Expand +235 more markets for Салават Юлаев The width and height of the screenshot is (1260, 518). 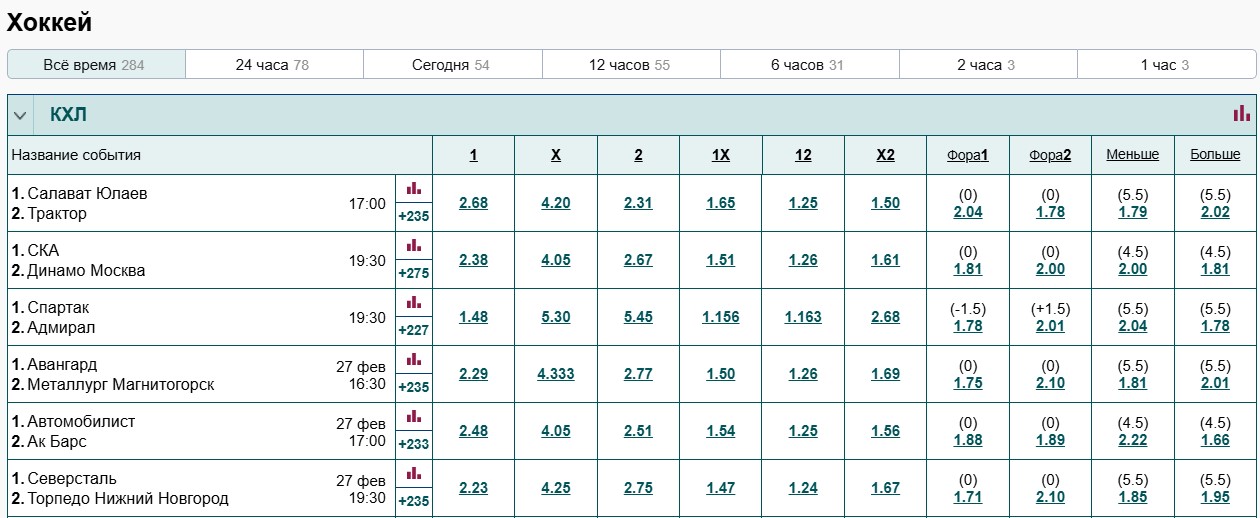[x=414, y=215]
